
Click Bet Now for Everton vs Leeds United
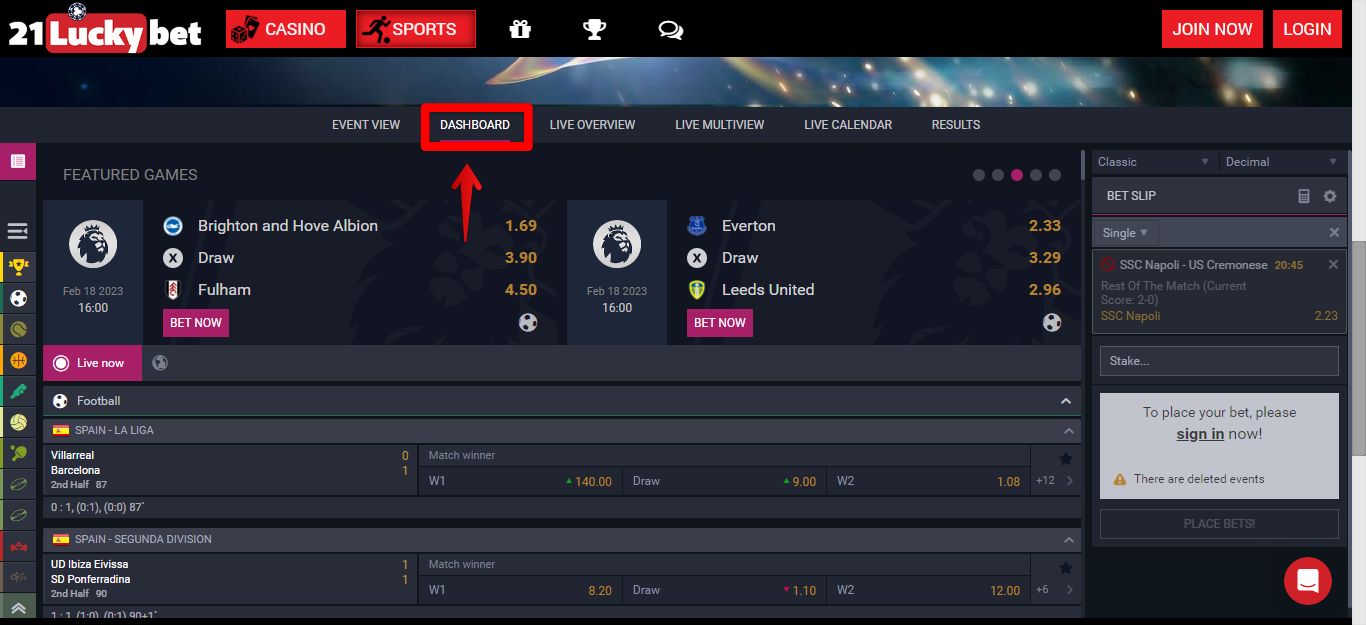point(720,323)
